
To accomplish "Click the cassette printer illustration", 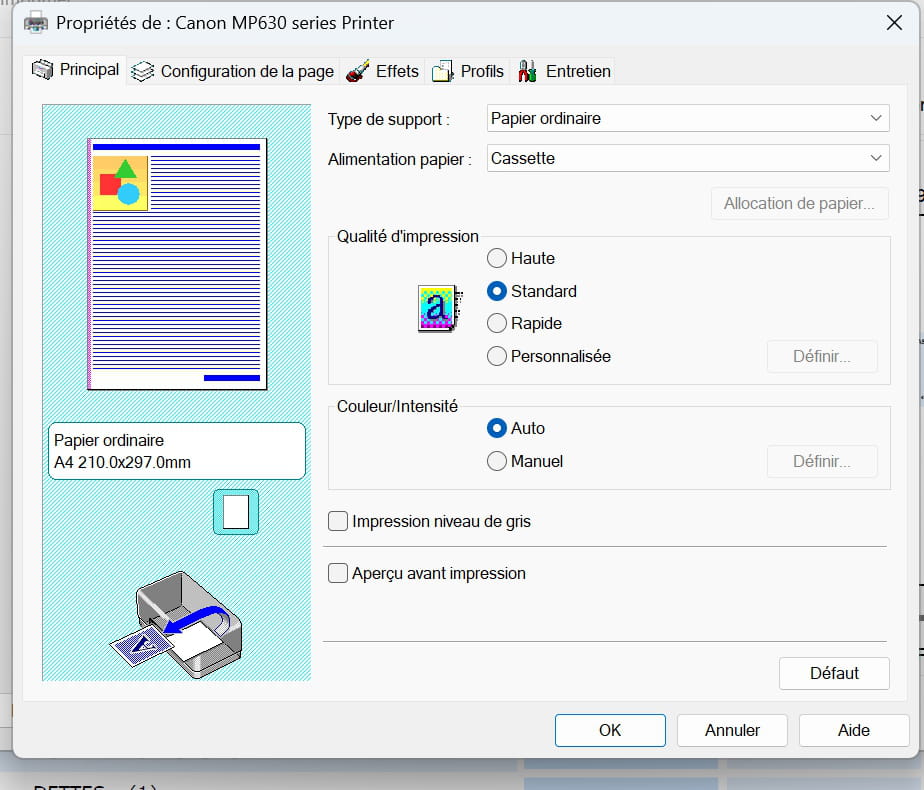I will [x=176, y=626].
